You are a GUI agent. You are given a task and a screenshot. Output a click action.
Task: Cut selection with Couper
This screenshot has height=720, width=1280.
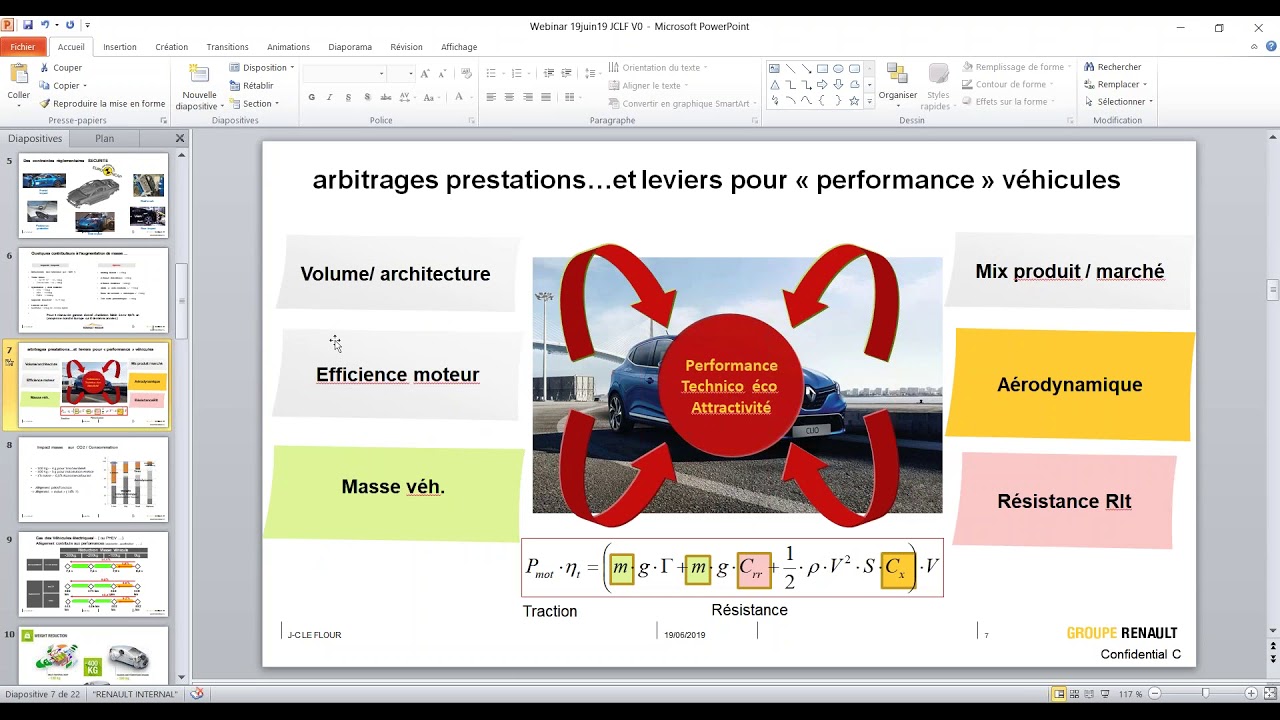[60, 68]
